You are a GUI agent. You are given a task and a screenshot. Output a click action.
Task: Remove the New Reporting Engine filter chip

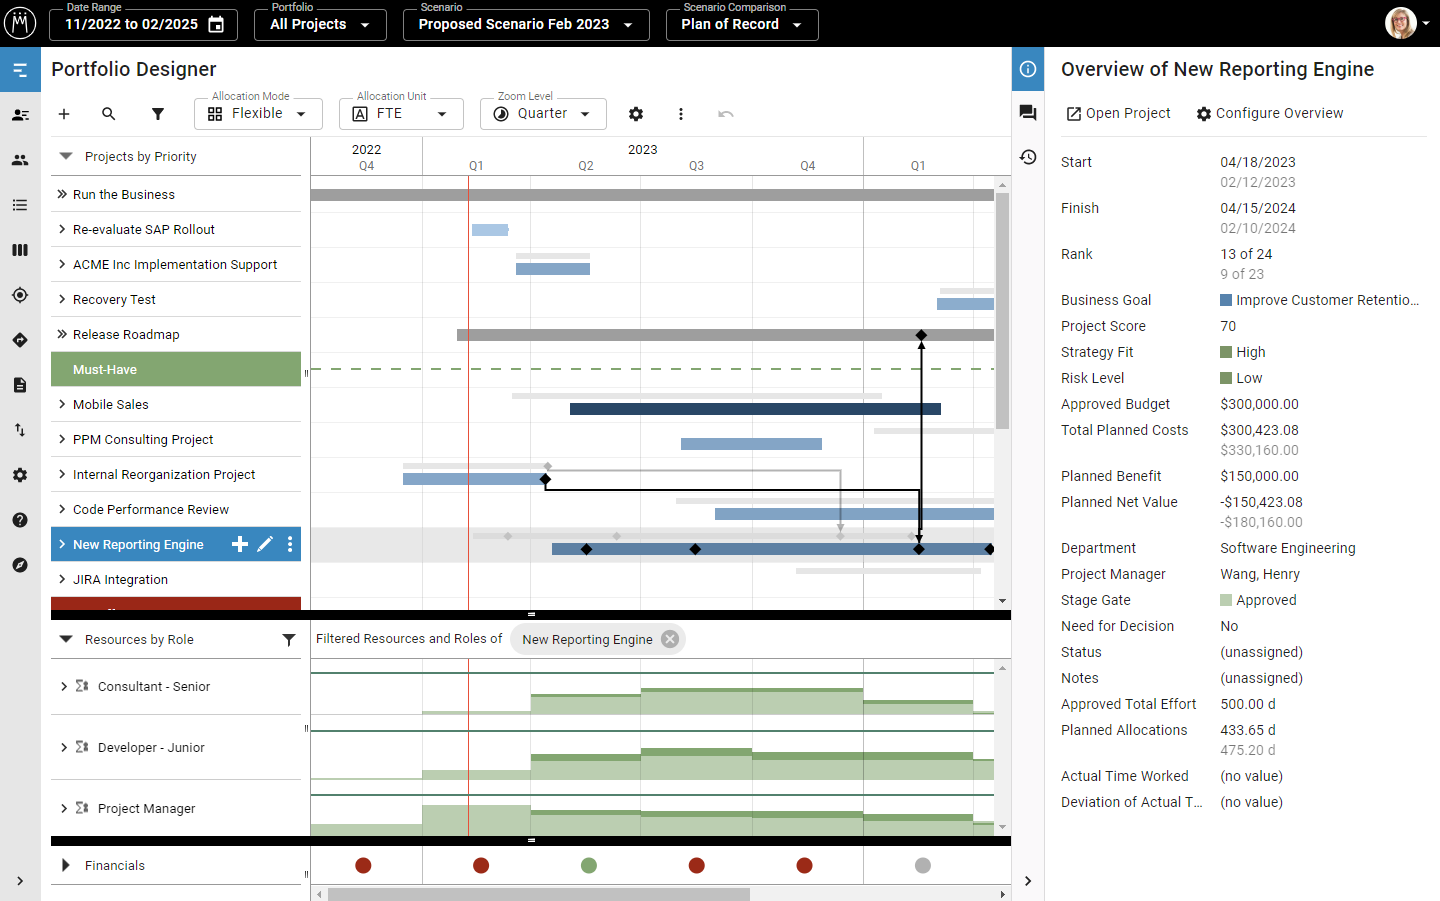(x=669, y=639)
